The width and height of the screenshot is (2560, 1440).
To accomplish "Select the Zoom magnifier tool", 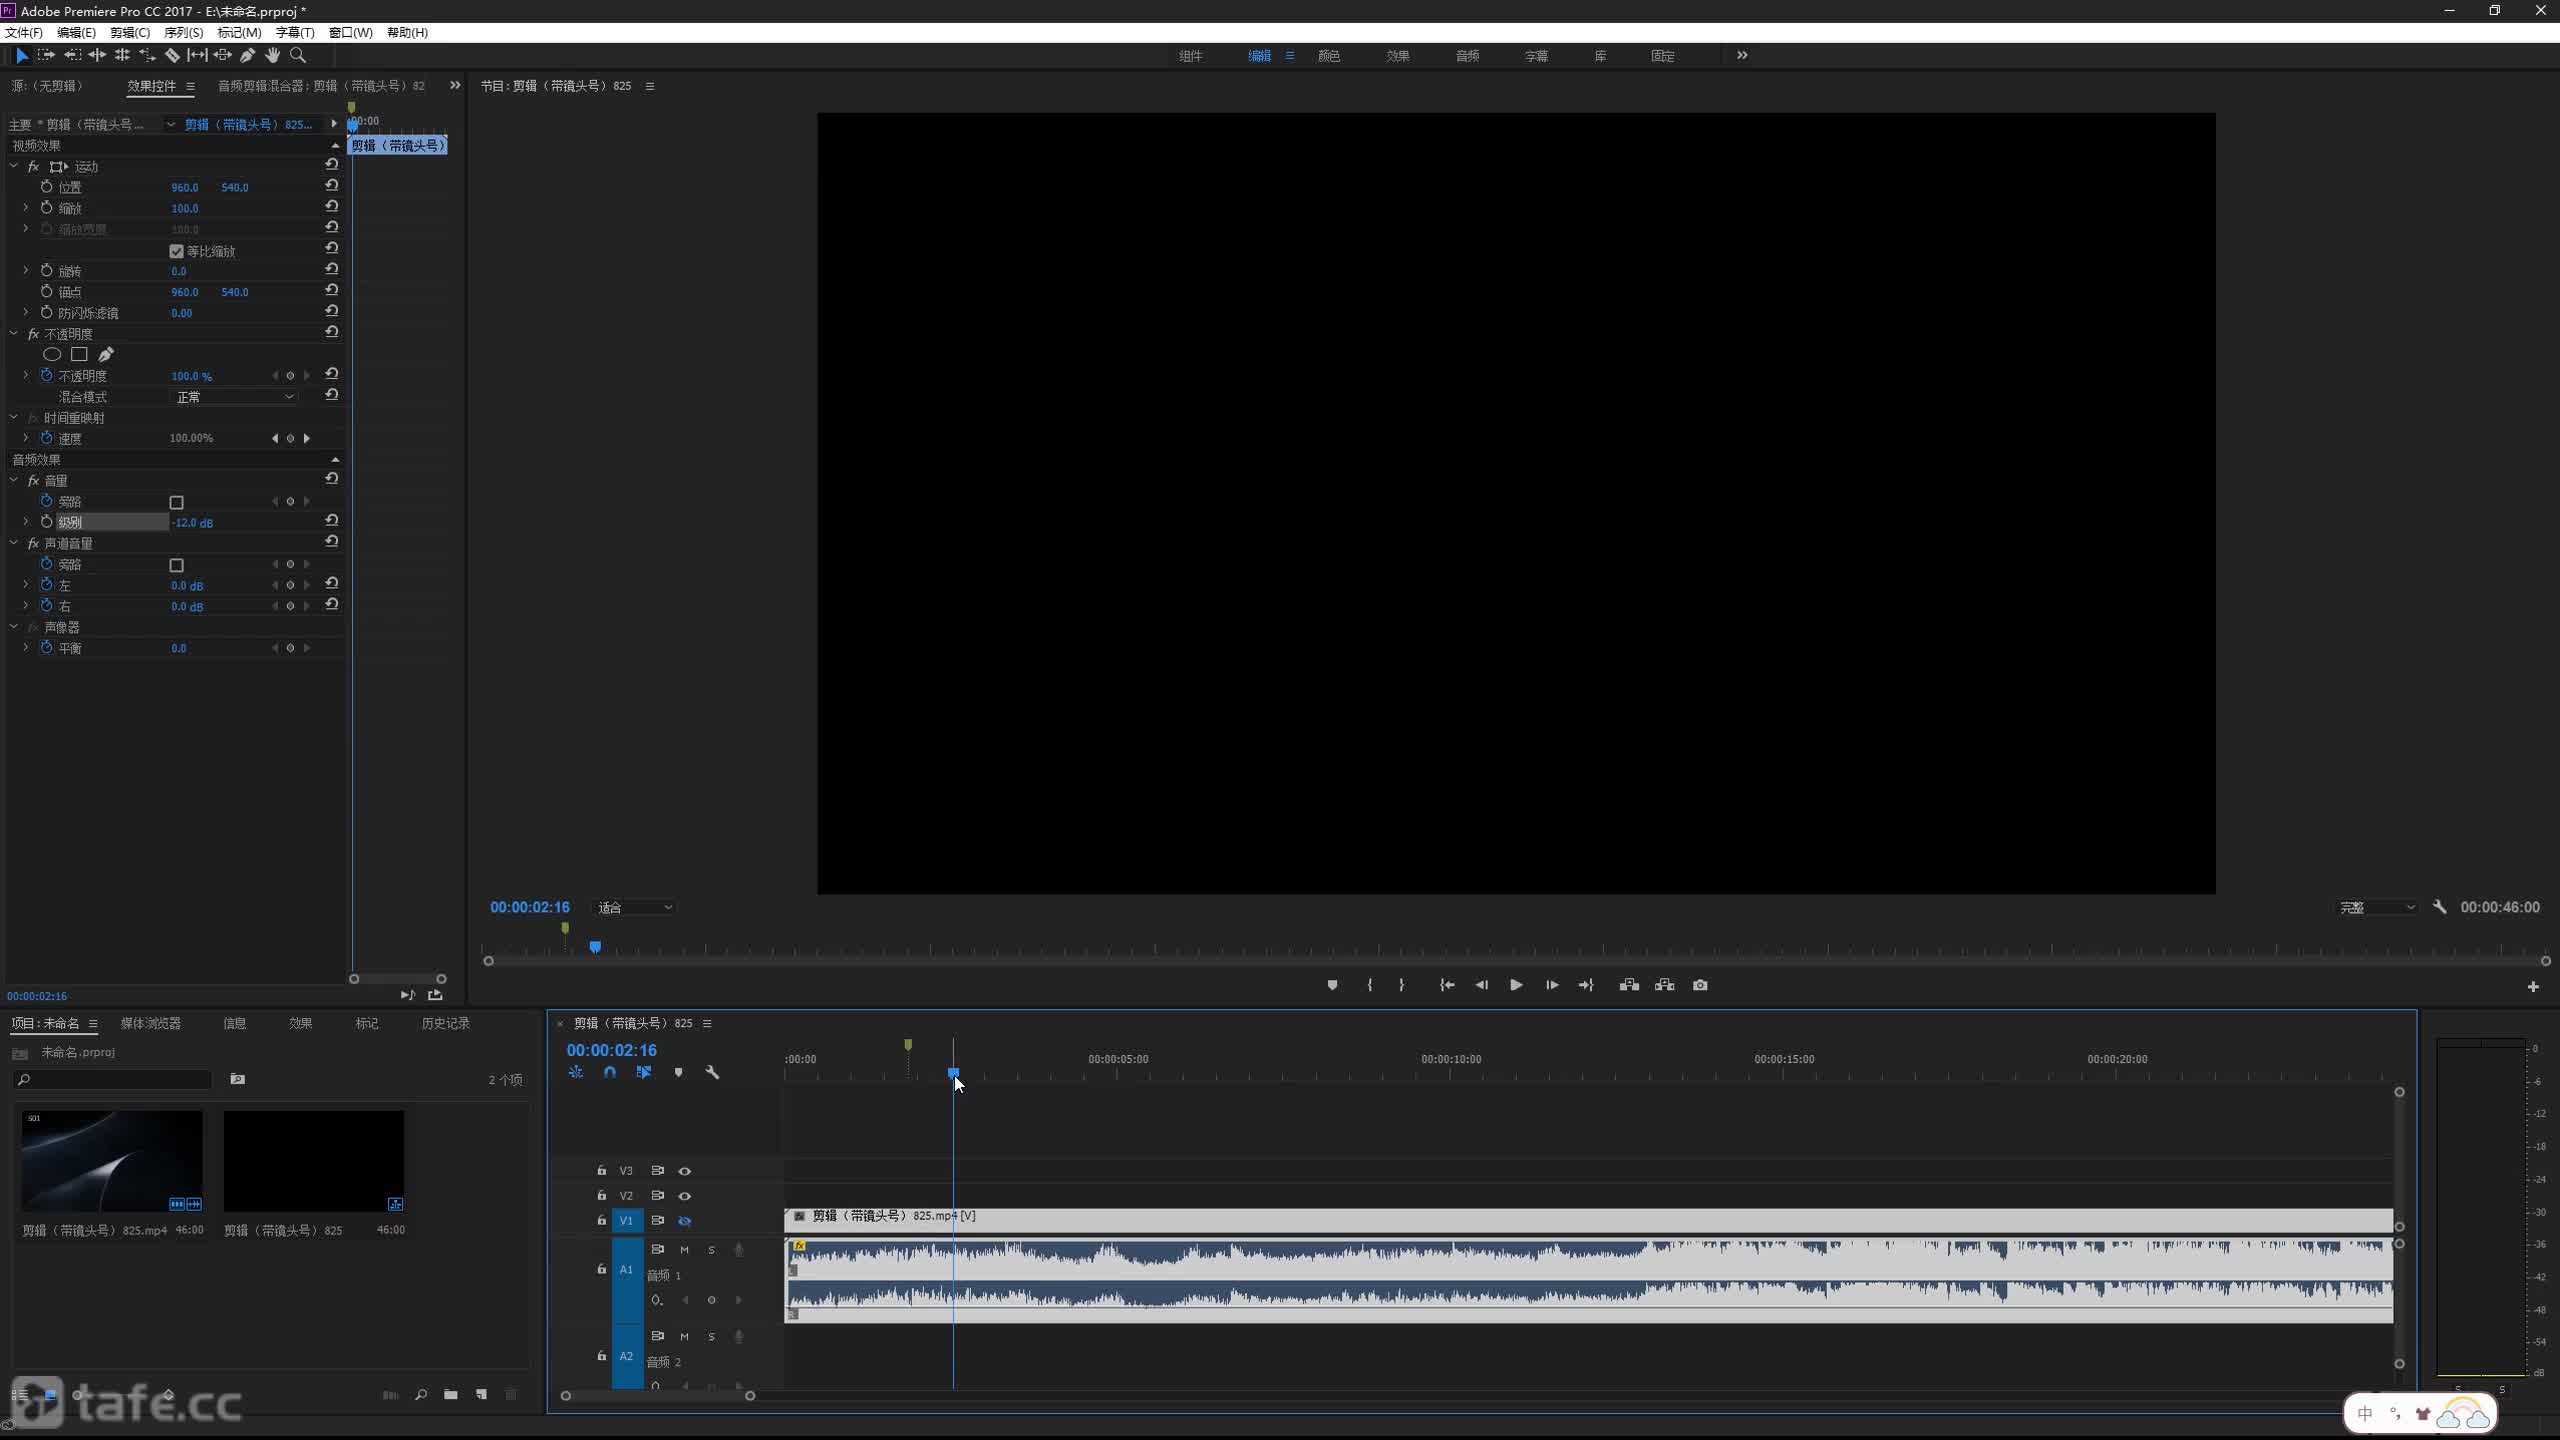I will (297, 56).
